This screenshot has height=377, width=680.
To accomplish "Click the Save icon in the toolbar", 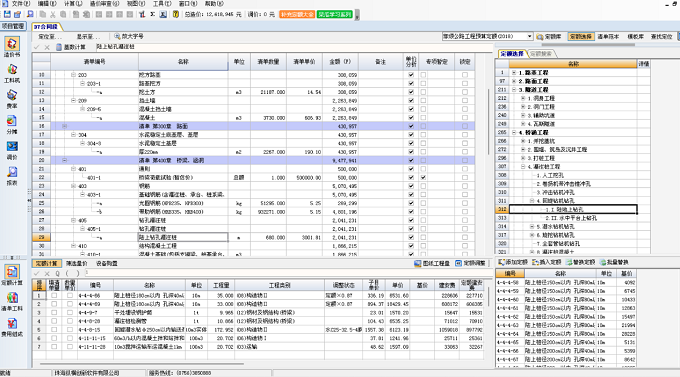I will [x=7, y=14].
